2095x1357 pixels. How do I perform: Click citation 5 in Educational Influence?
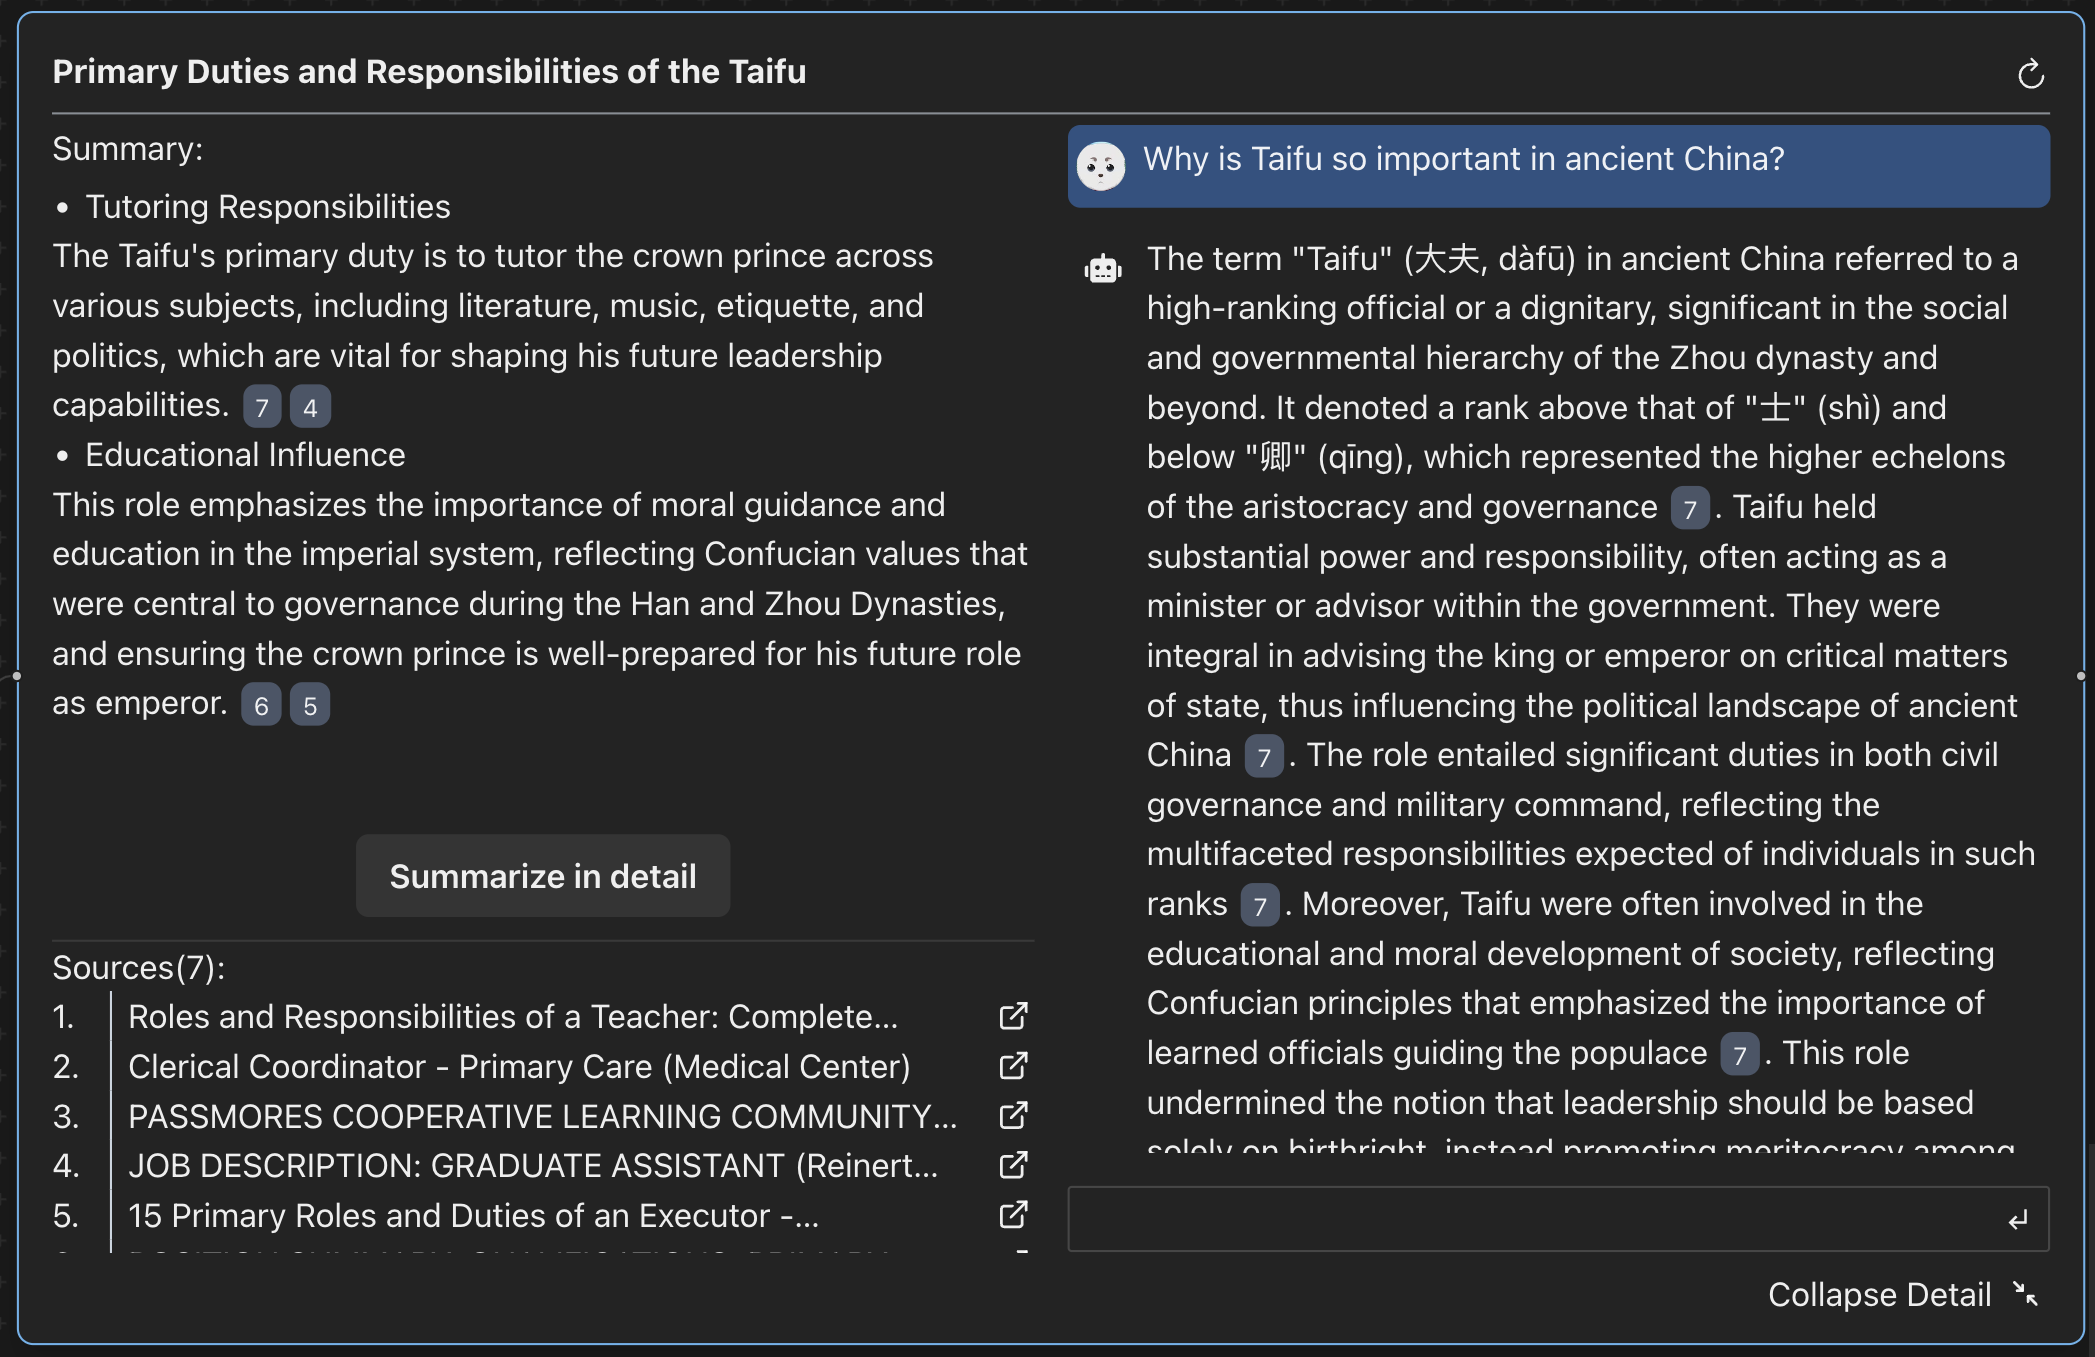point(310,705)
